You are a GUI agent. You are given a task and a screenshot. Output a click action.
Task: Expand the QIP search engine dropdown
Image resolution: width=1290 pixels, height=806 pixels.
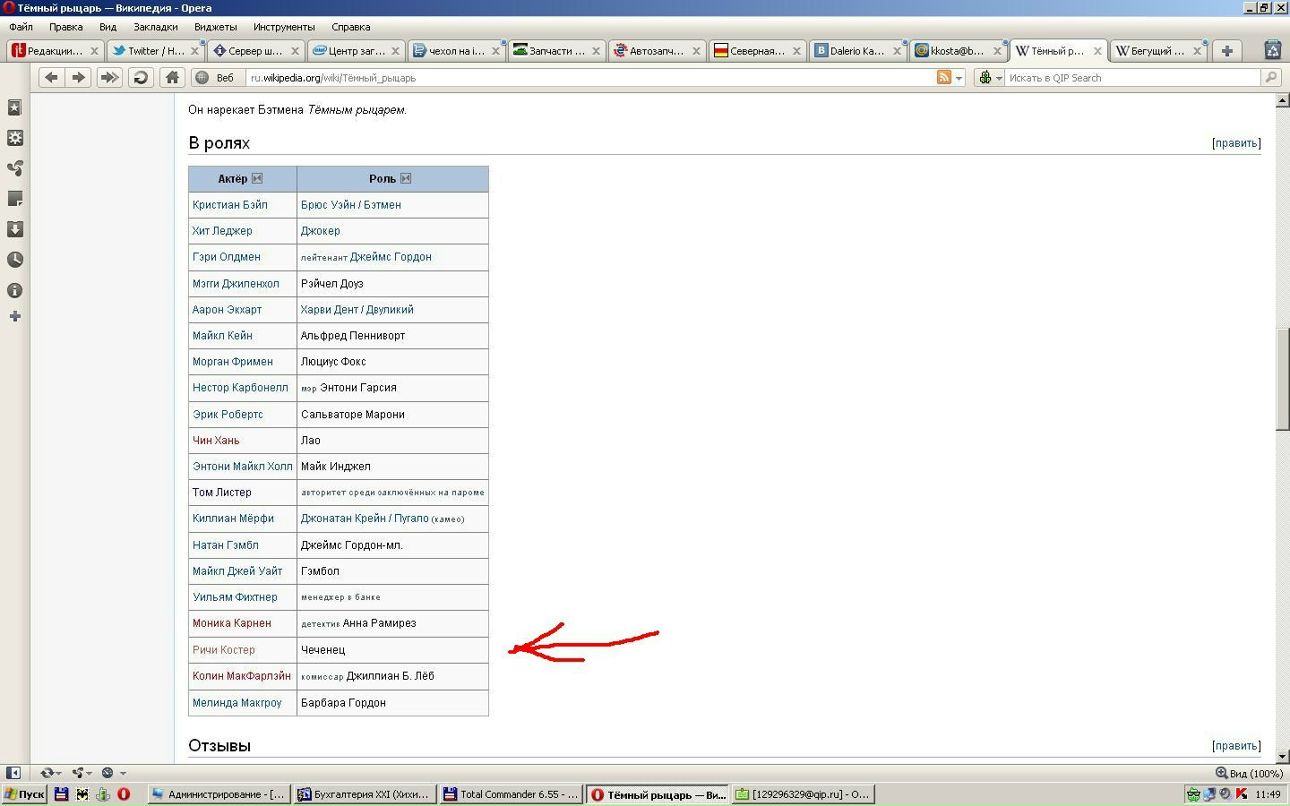(x=990, y=77)
